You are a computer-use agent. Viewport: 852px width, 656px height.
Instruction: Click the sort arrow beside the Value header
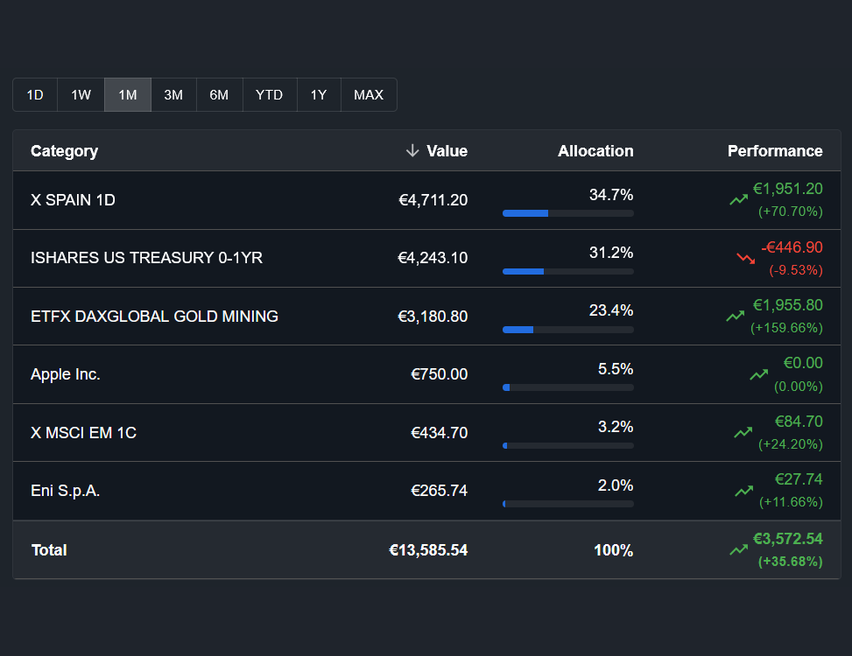pyautogui.click(x=411, y=151)
